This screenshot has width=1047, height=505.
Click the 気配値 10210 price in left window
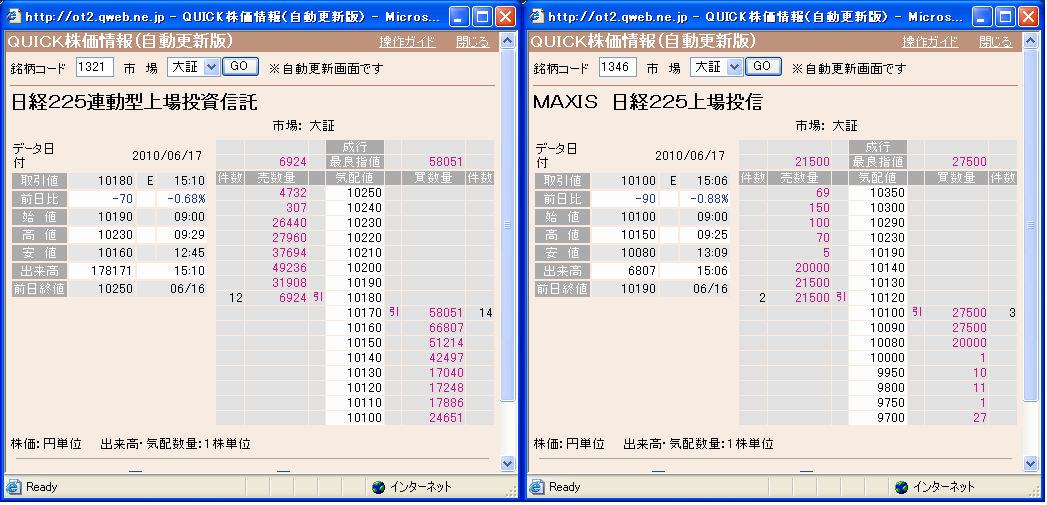(365, 252)
